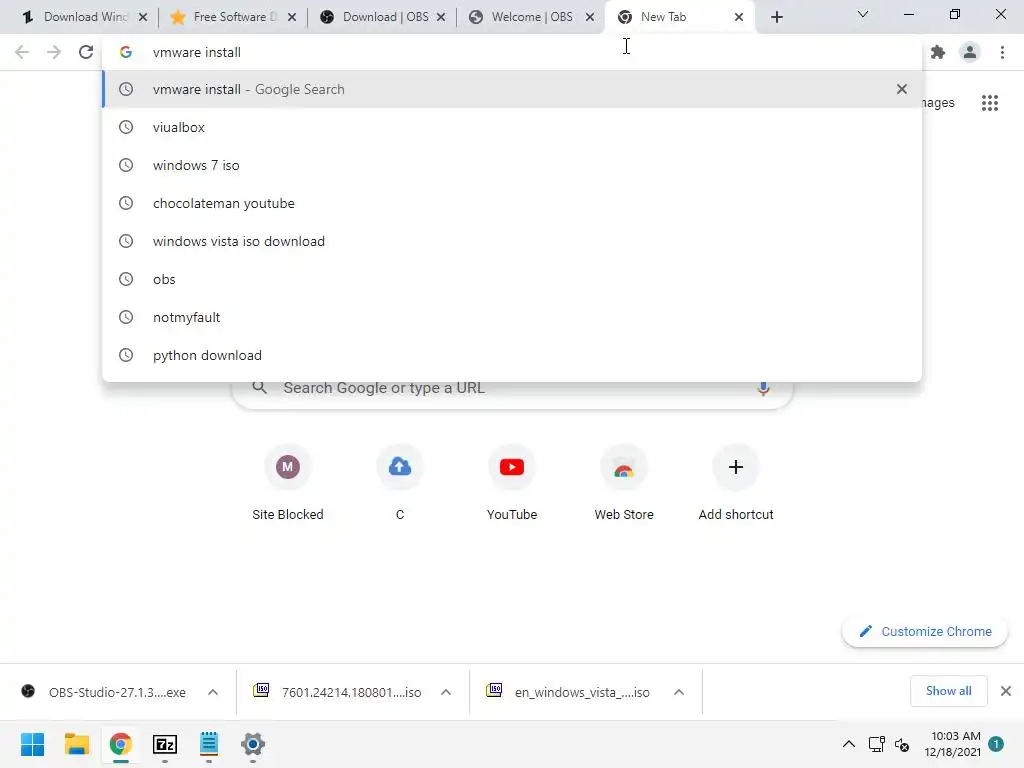Click the network status tray icon
This screenshot has width=1024, height=768.
[876, 744]
